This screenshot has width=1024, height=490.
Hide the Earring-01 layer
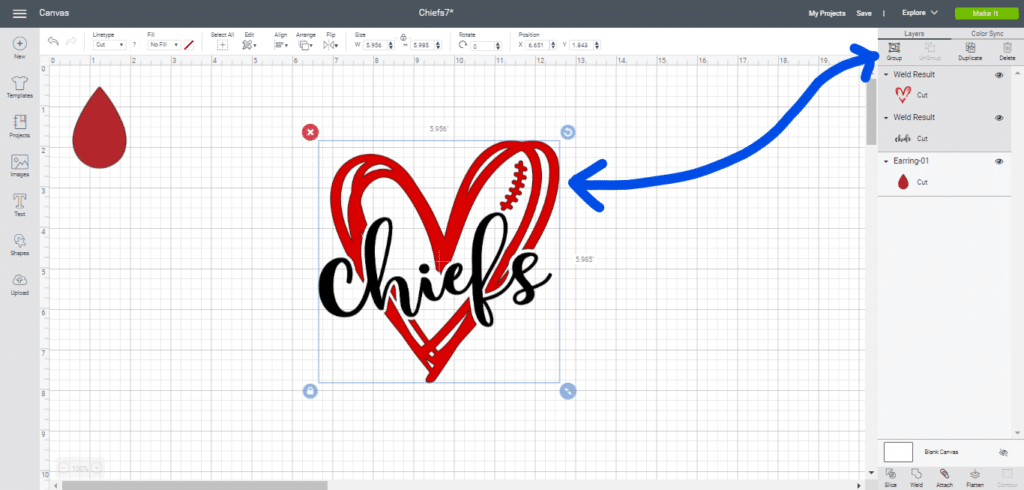[x=999, y=161]
